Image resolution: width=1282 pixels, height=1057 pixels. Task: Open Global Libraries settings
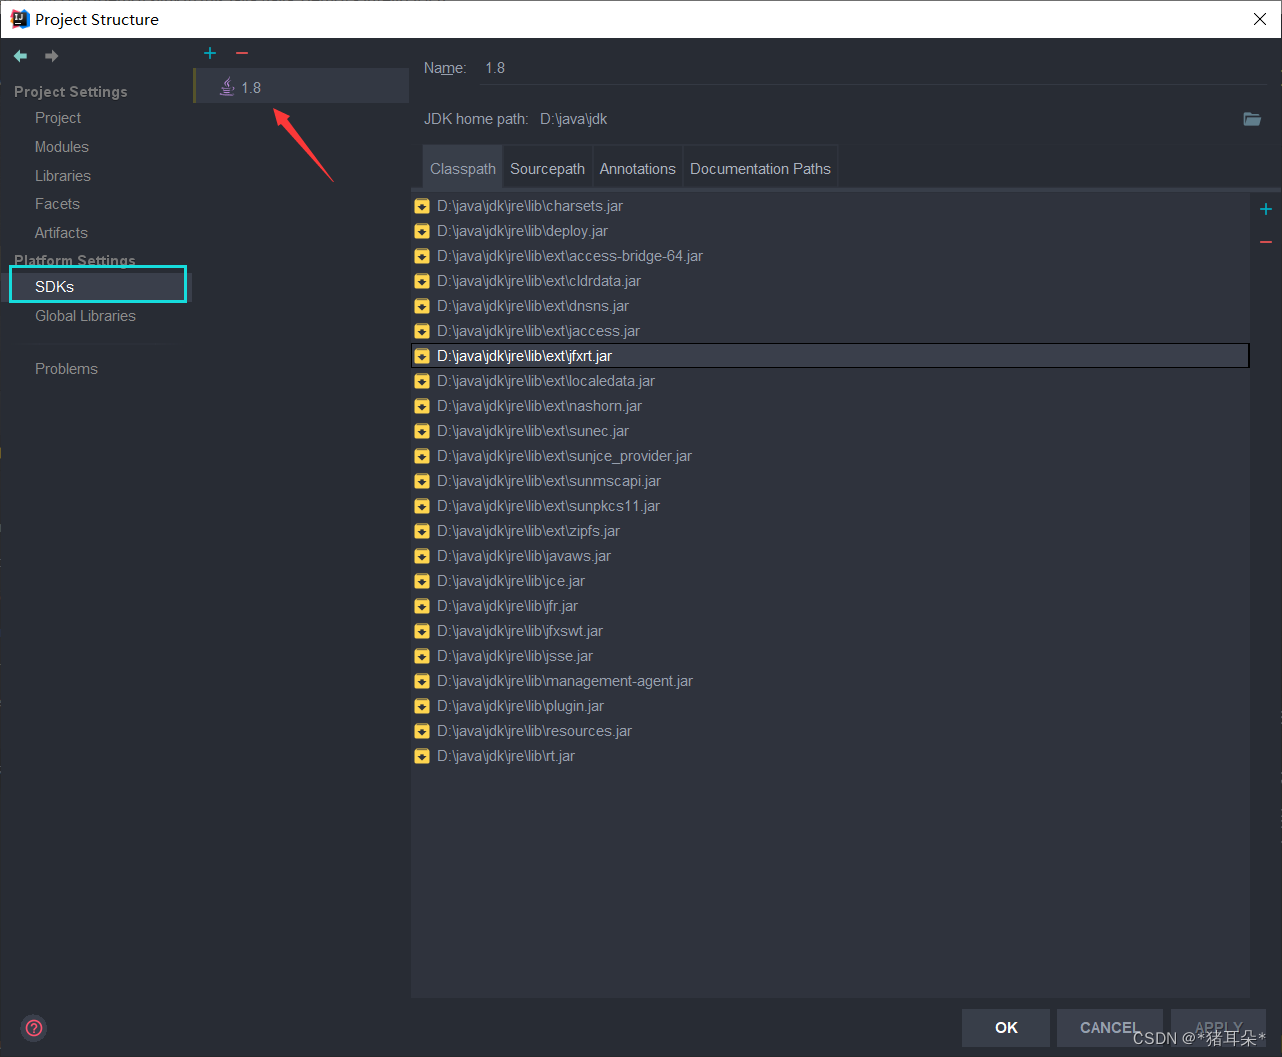[85, 316]
